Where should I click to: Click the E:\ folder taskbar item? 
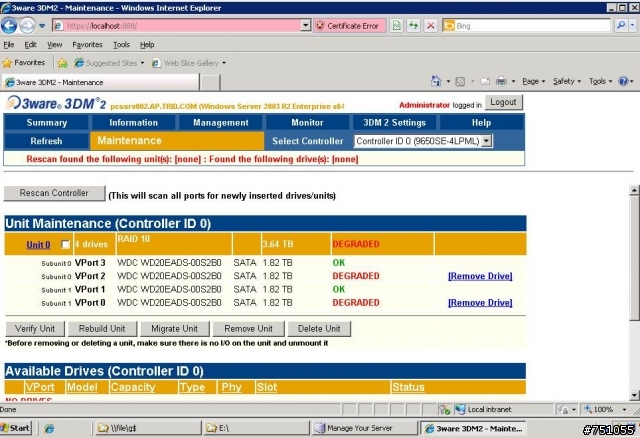pyautogui.click(x=256, y=428)
